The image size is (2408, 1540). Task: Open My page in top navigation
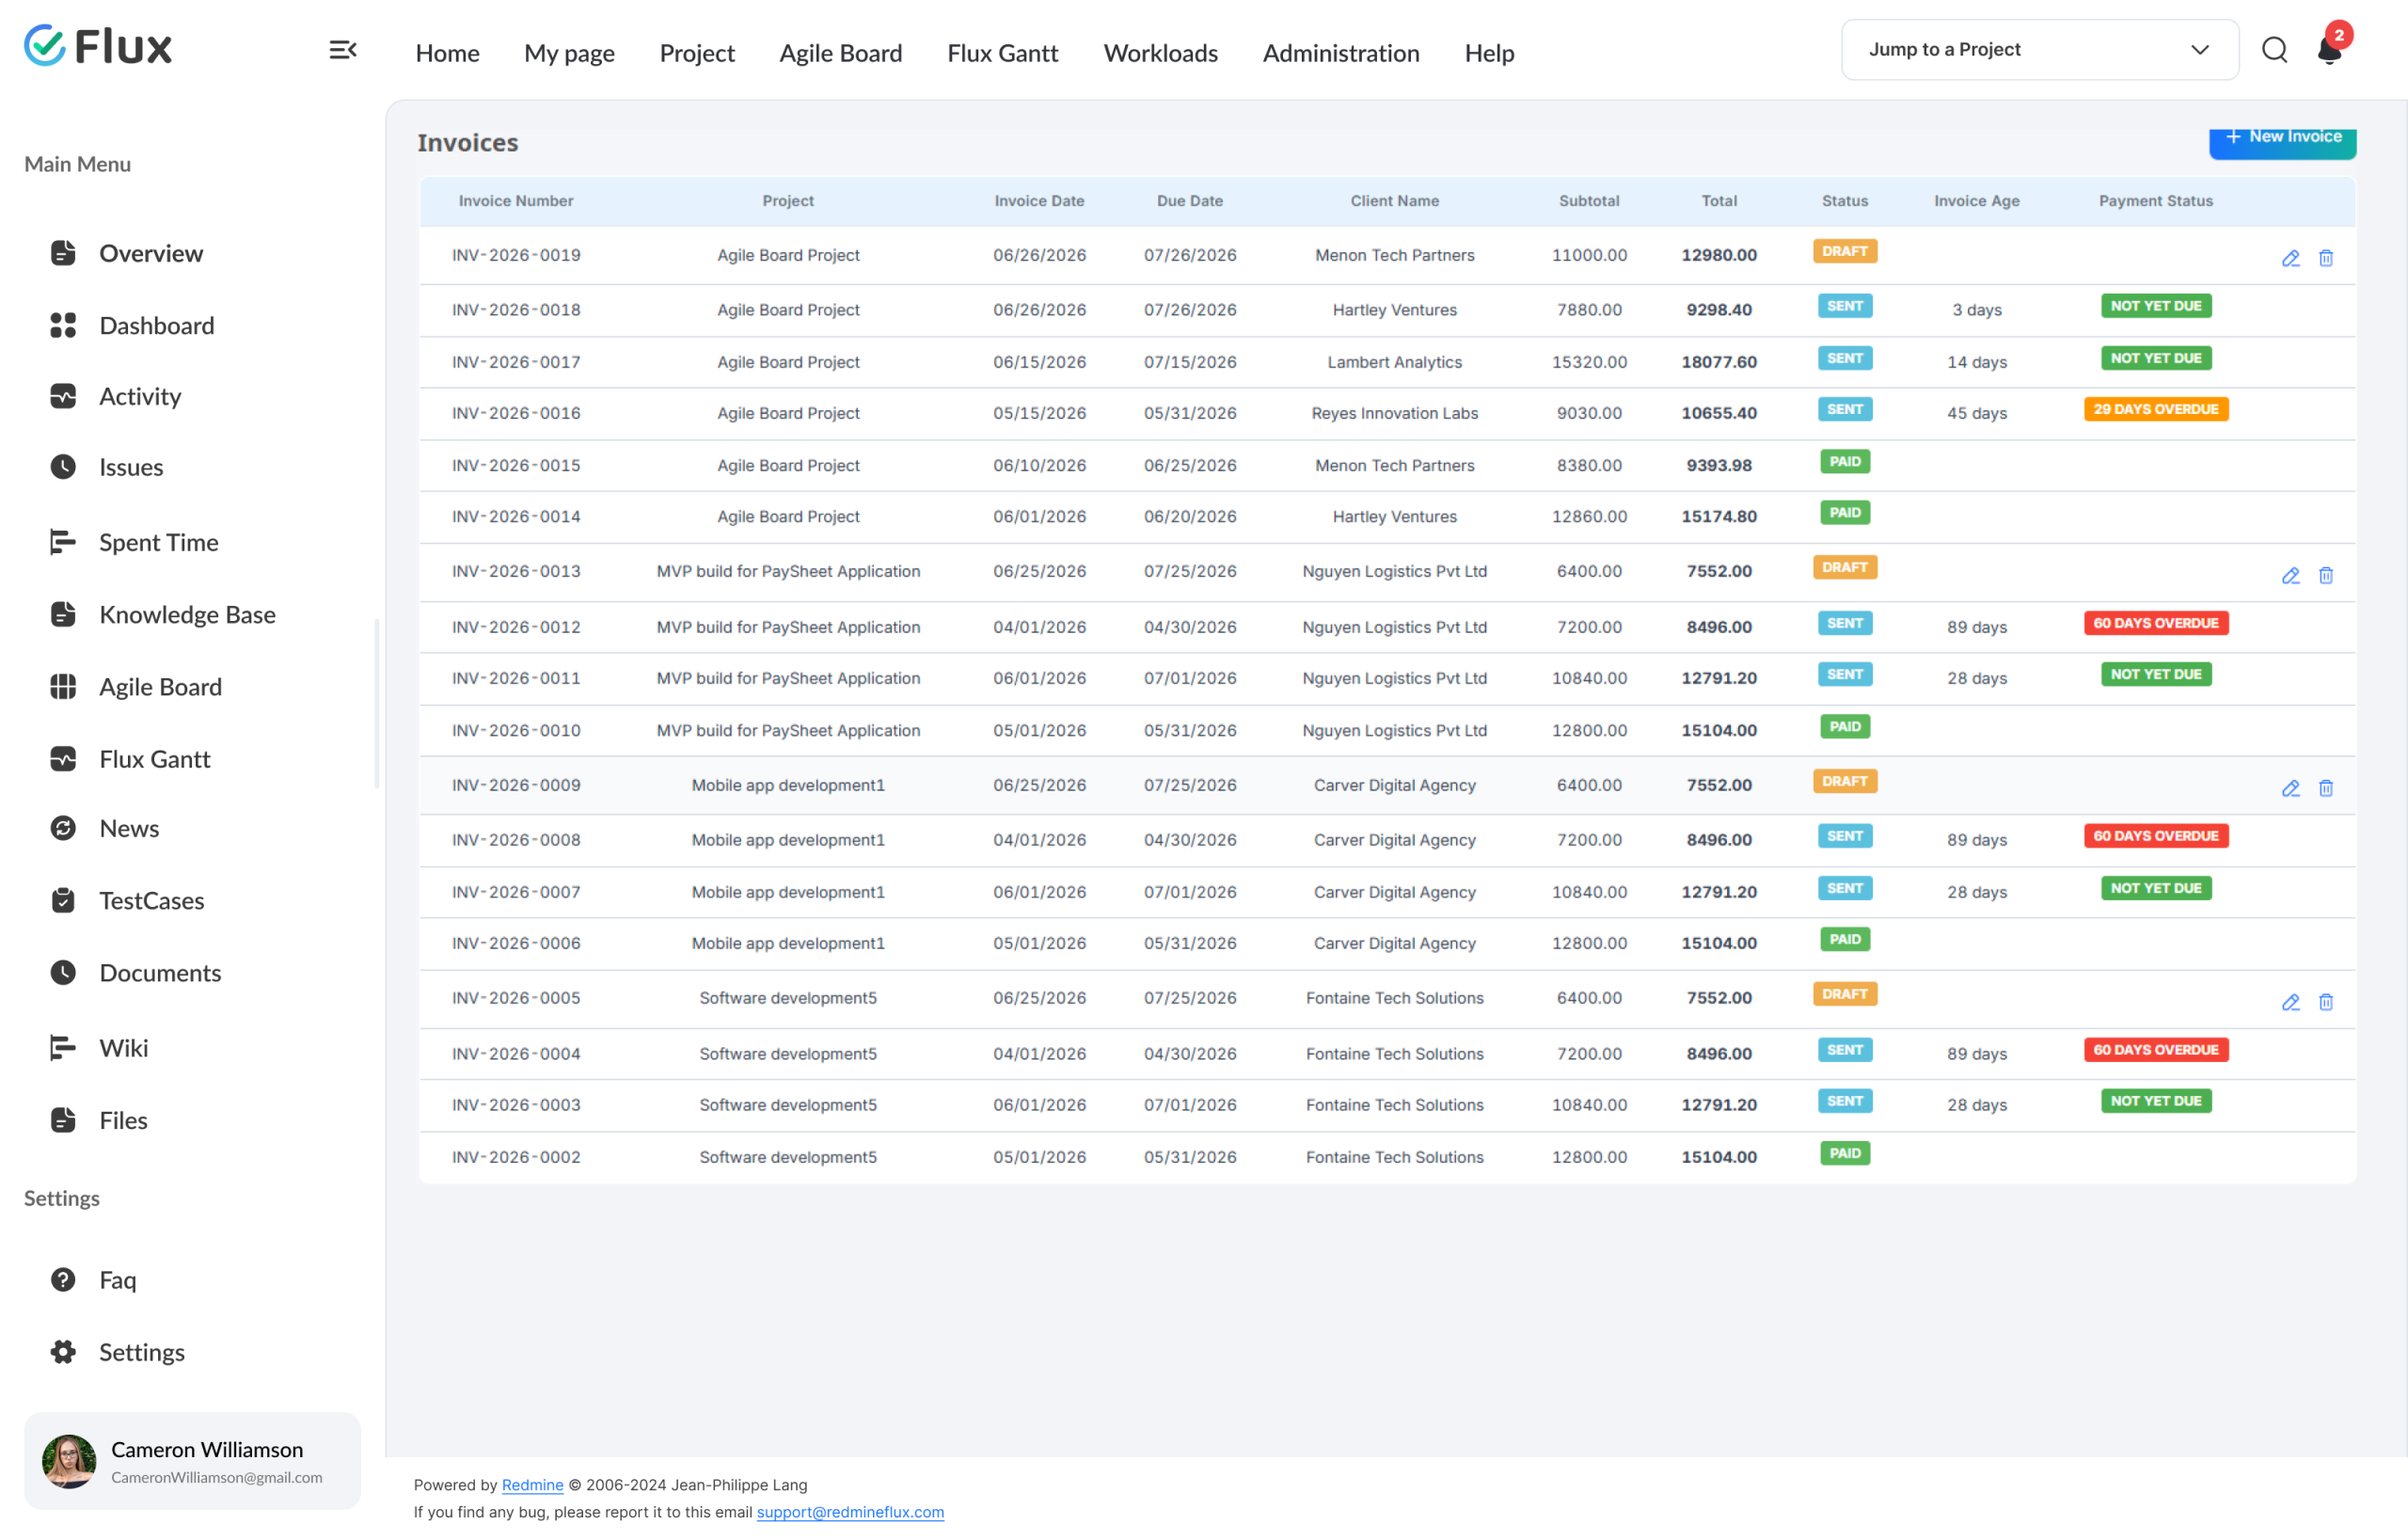[569, 53]
